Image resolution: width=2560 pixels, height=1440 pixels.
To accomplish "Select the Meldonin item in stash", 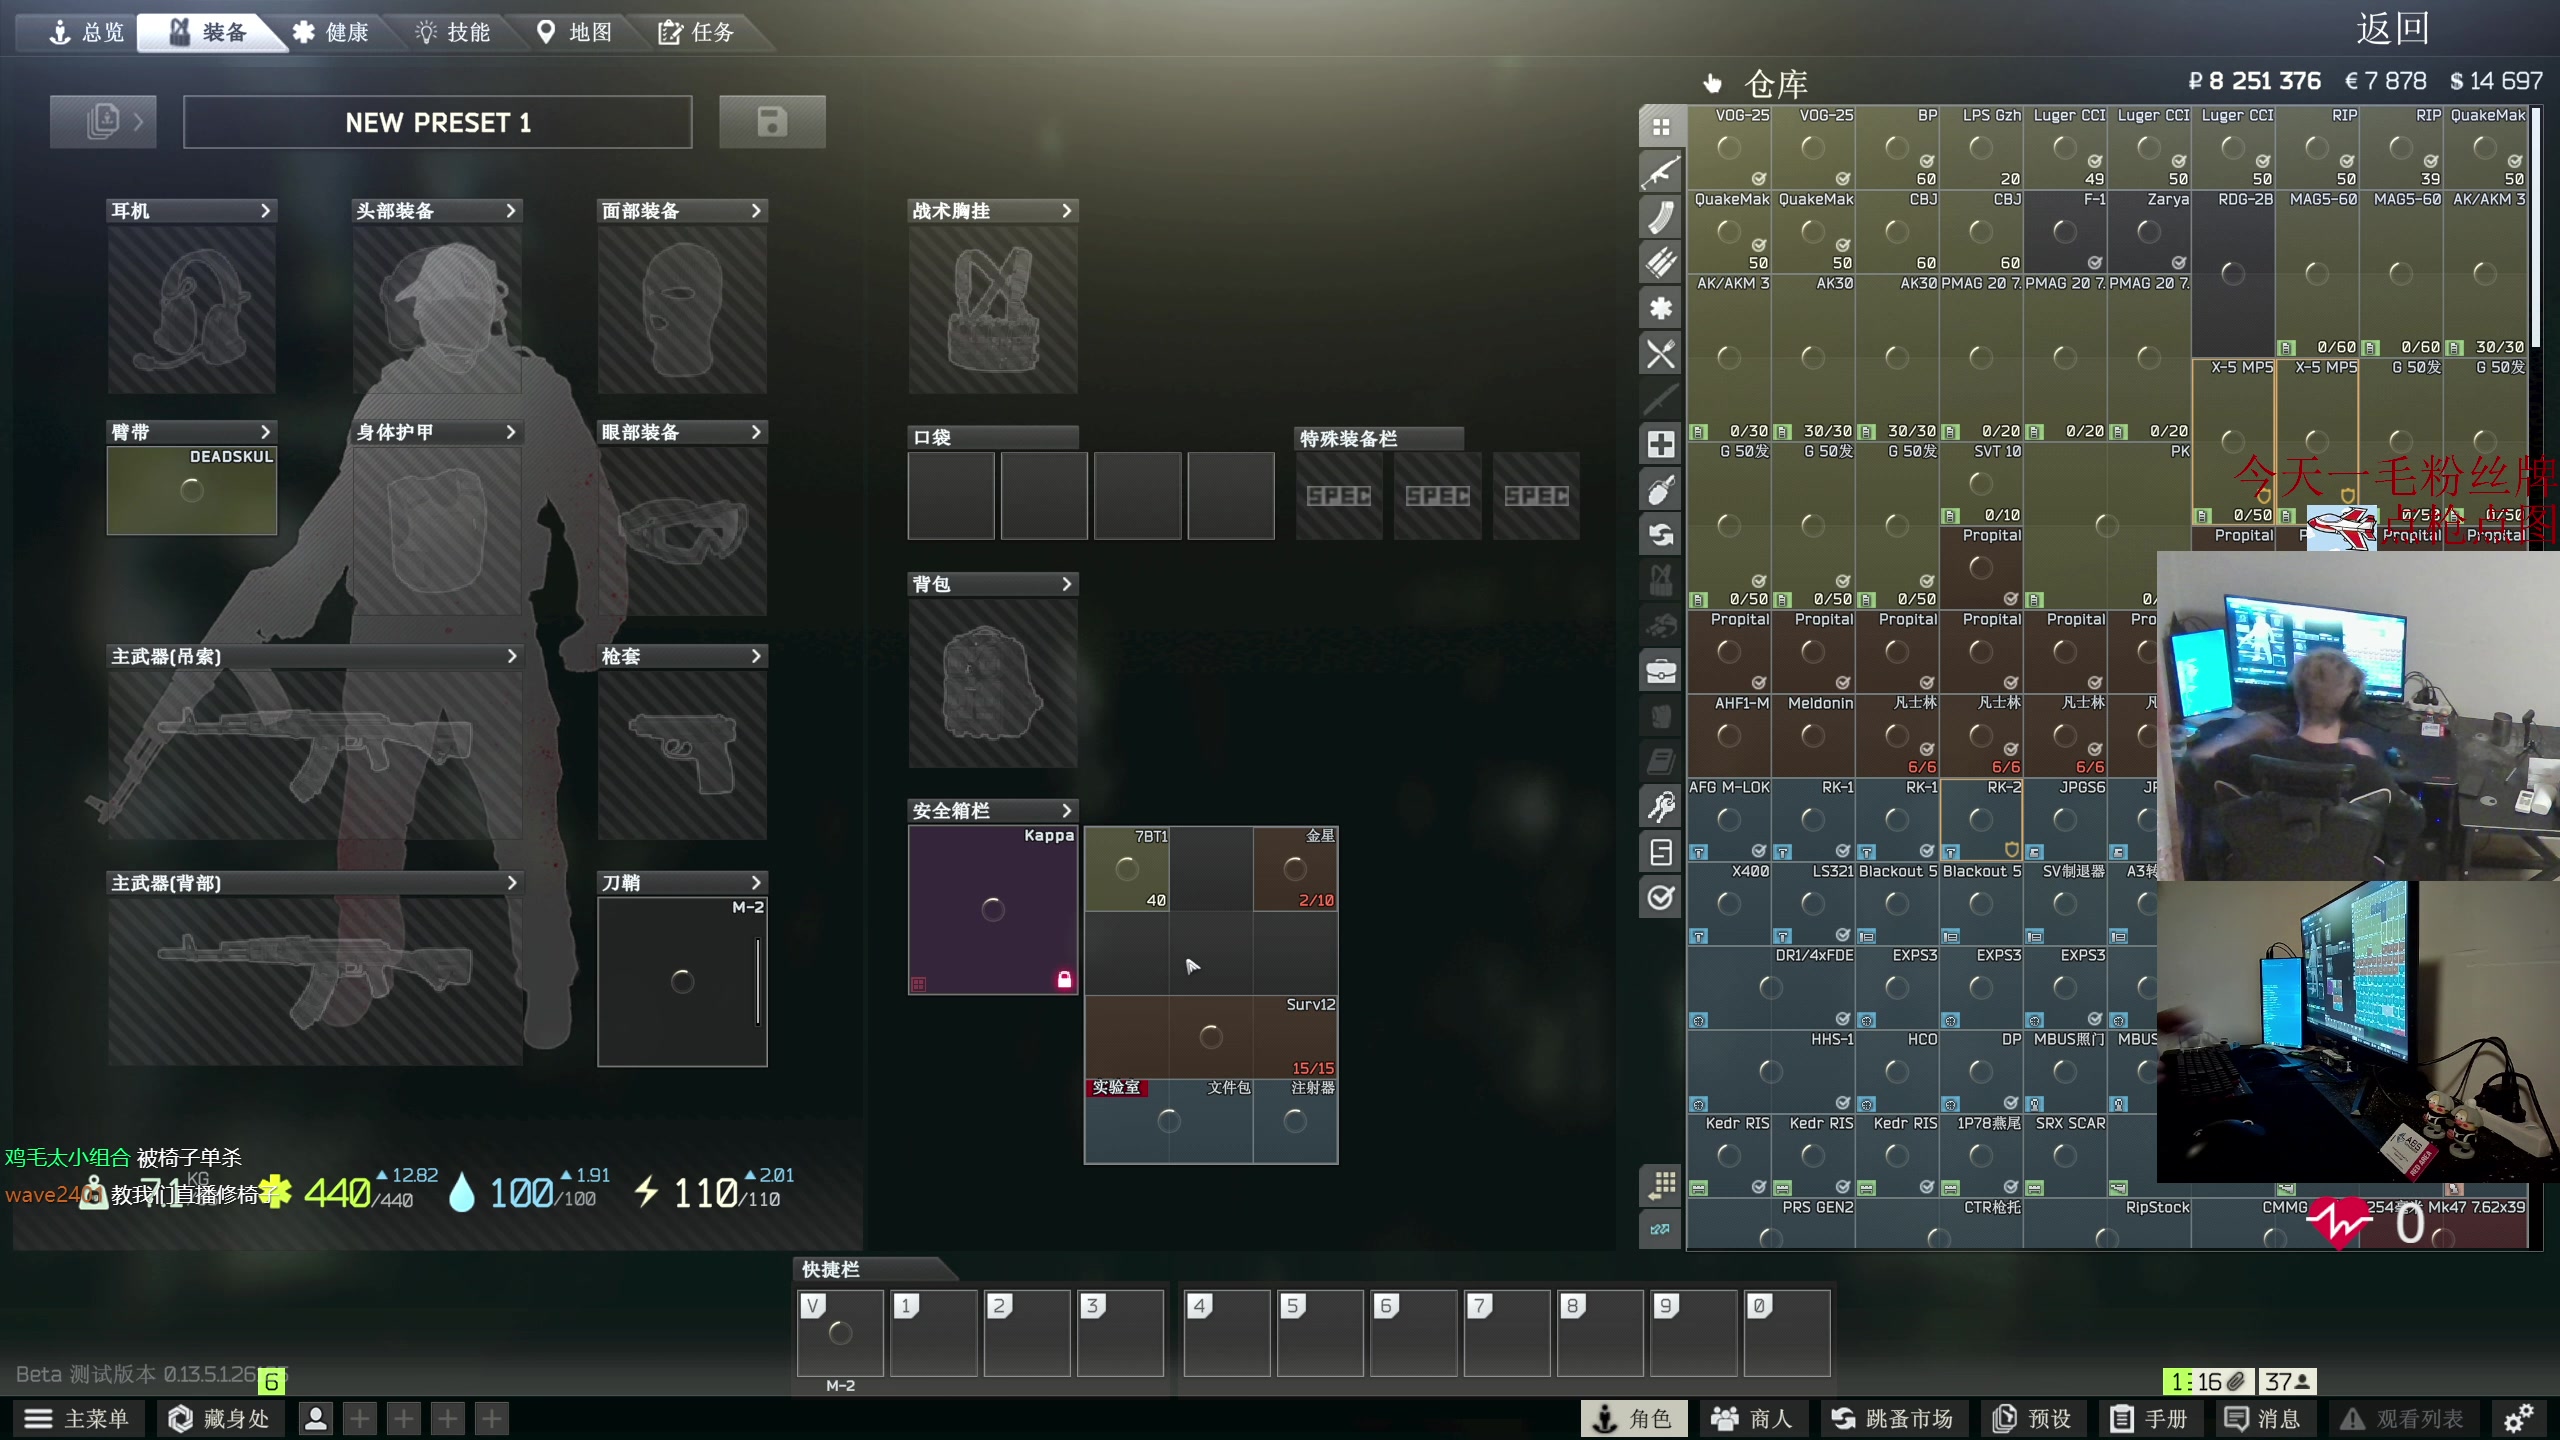I will point(1813,736).
